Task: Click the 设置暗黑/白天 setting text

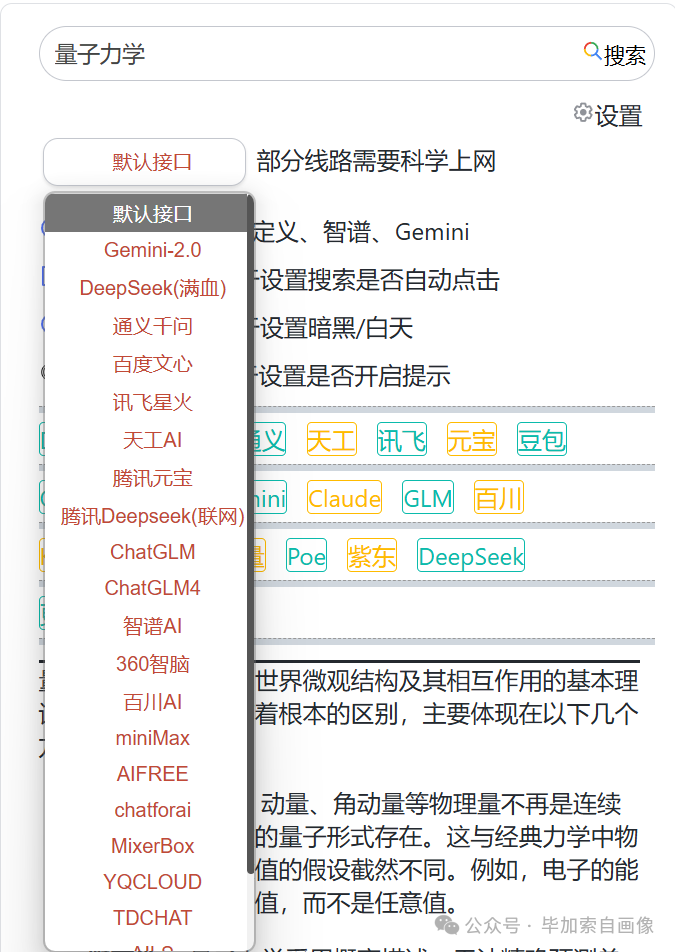Action: coord(336,328)
